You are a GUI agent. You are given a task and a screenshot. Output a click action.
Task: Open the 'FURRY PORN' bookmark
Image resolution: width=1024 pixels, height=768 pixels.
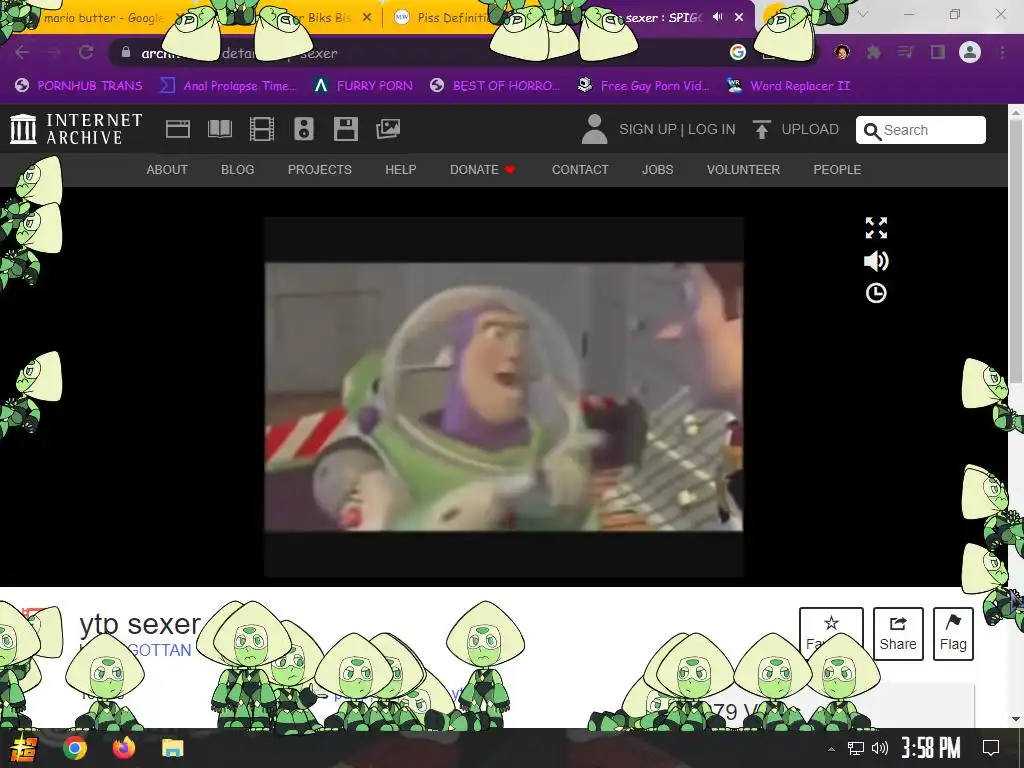363,86
